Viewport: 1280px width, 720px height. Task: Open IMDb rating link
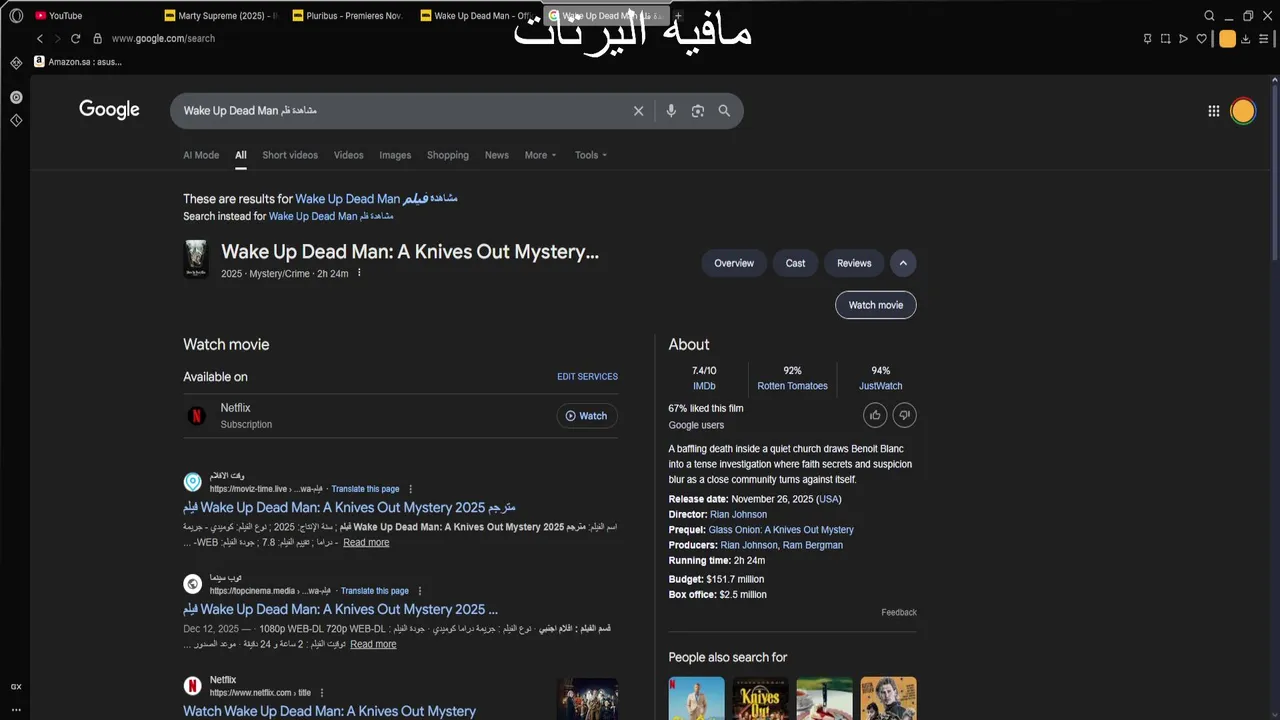coord(704,386)
